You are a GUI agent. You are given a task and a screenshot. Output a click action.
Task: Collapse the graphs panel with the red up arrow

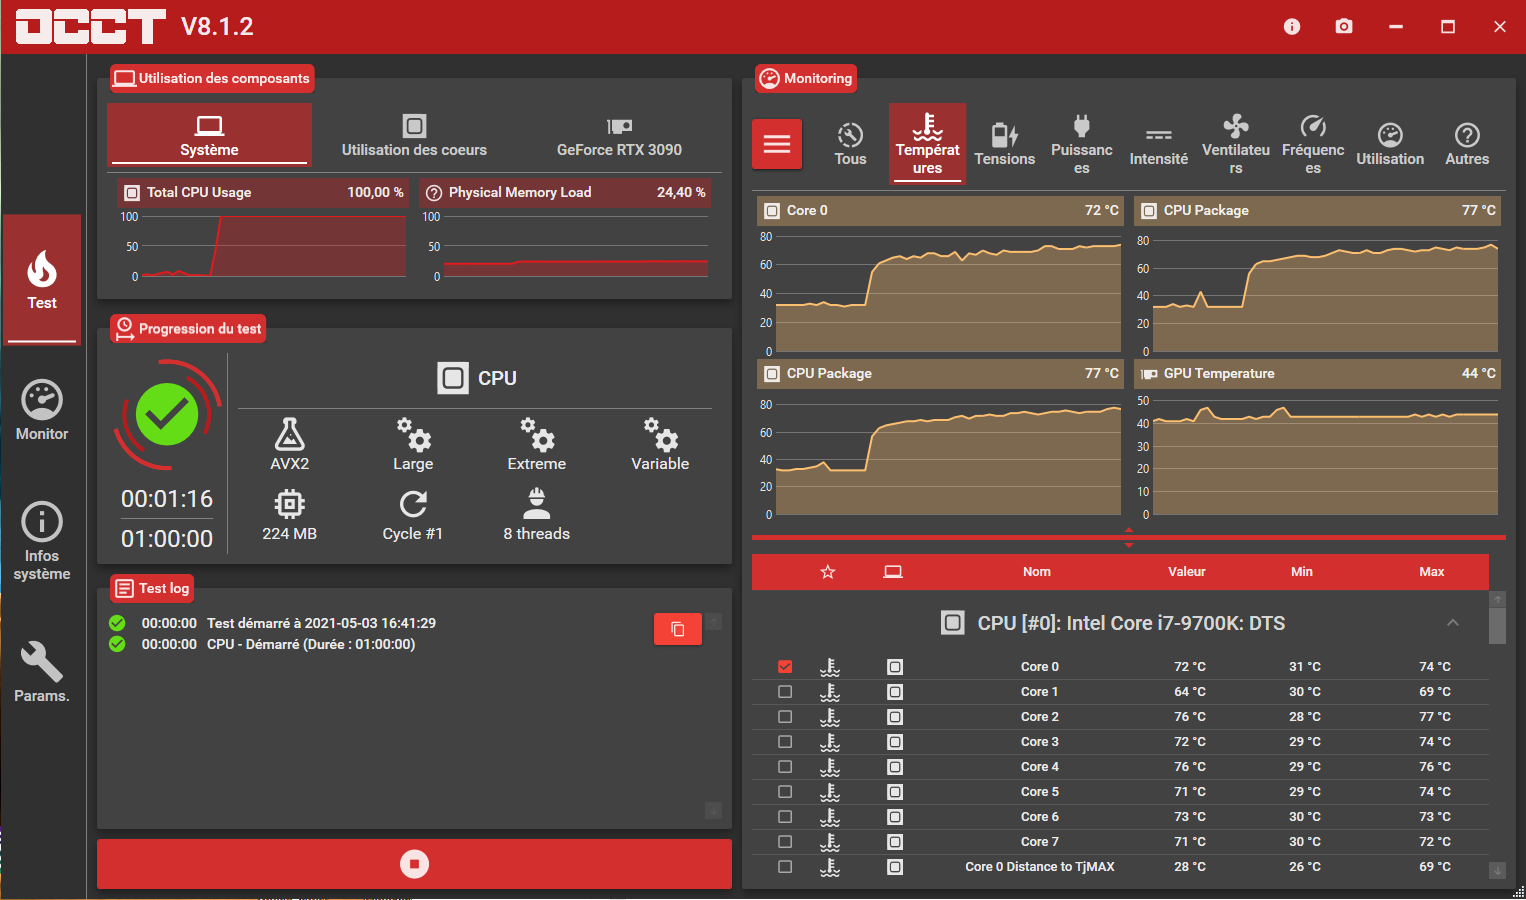[1129, 530]
